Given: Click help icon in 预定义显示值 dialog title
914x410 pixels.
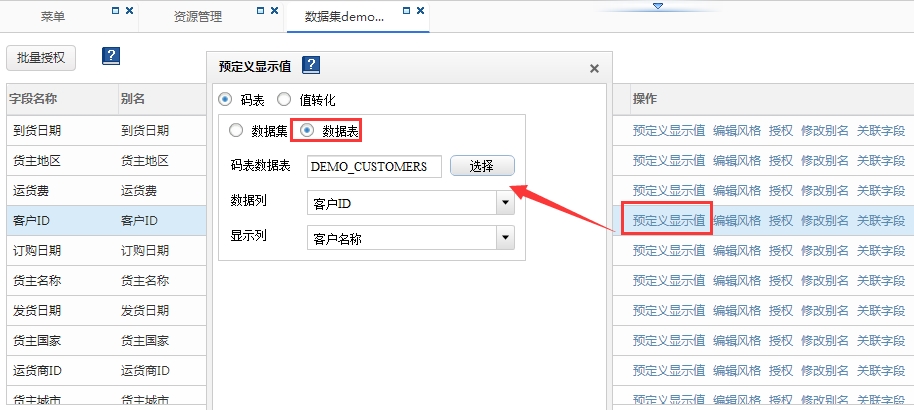Looking at the screenshot, I should coord(310,67).
